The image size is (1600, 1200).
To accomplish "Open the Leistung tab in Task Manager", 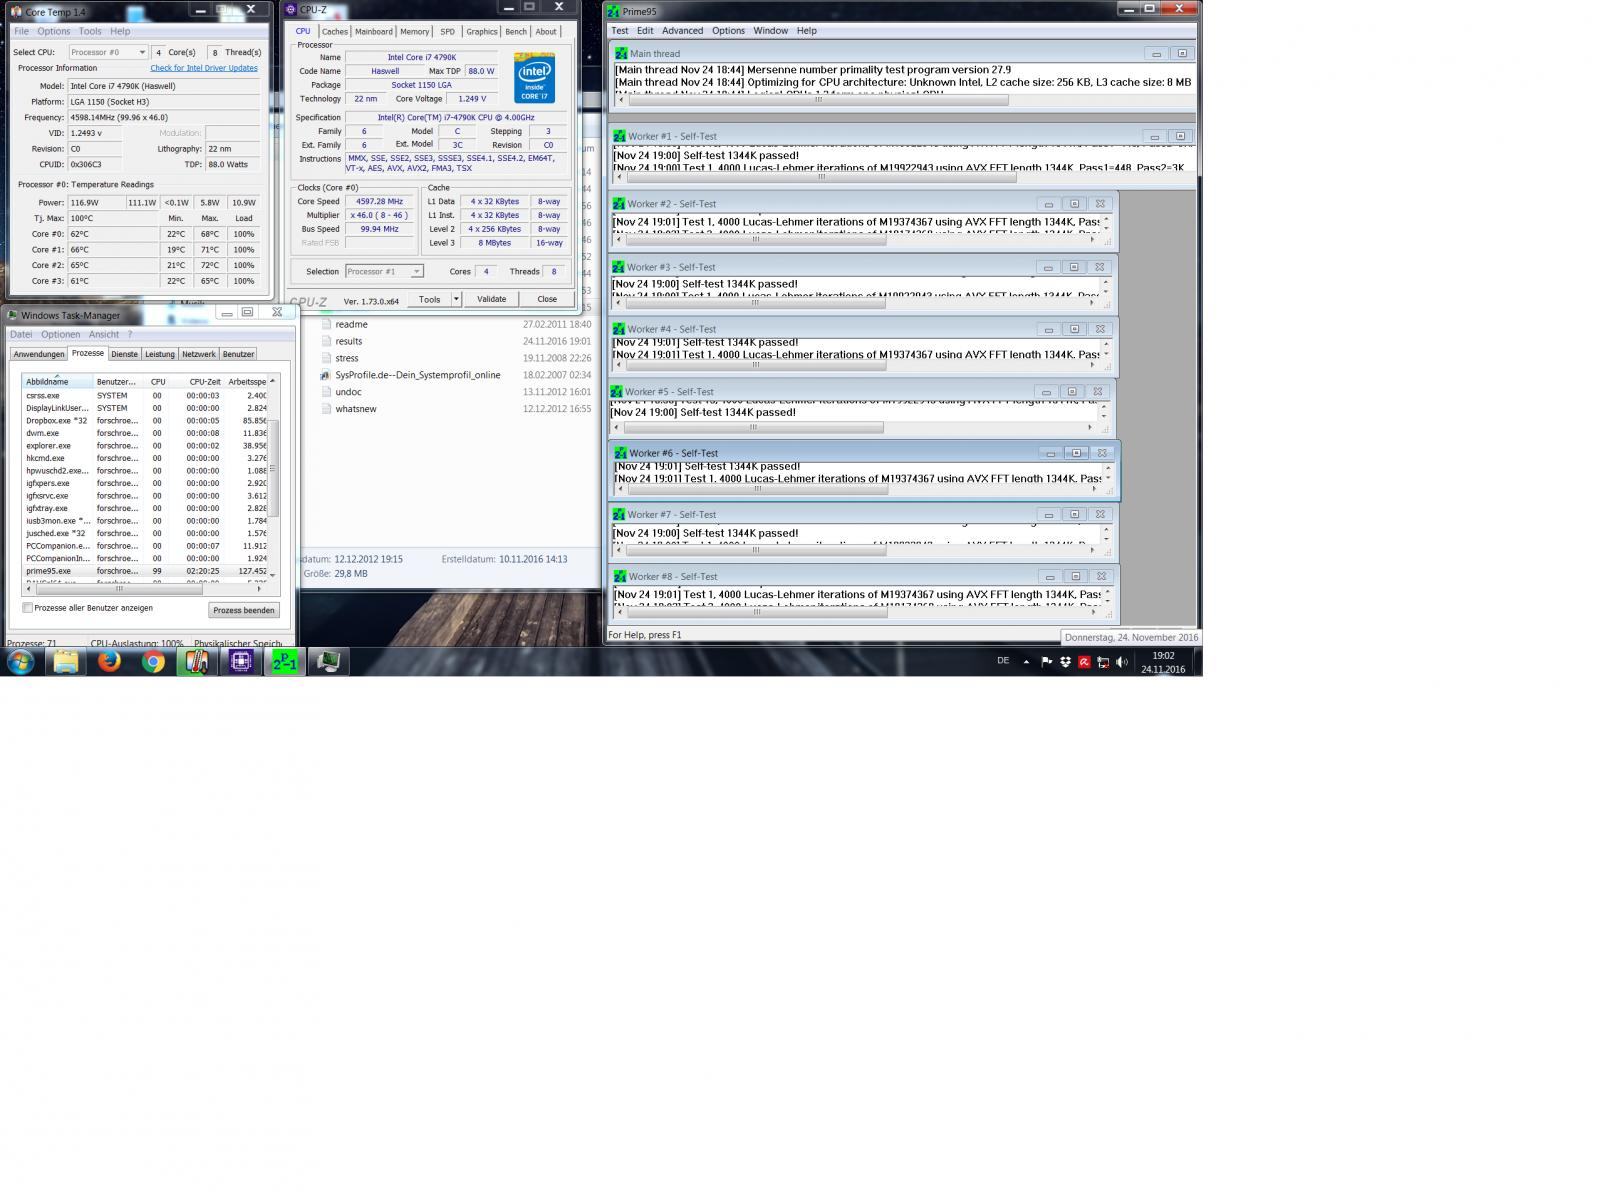I will 160,354.
